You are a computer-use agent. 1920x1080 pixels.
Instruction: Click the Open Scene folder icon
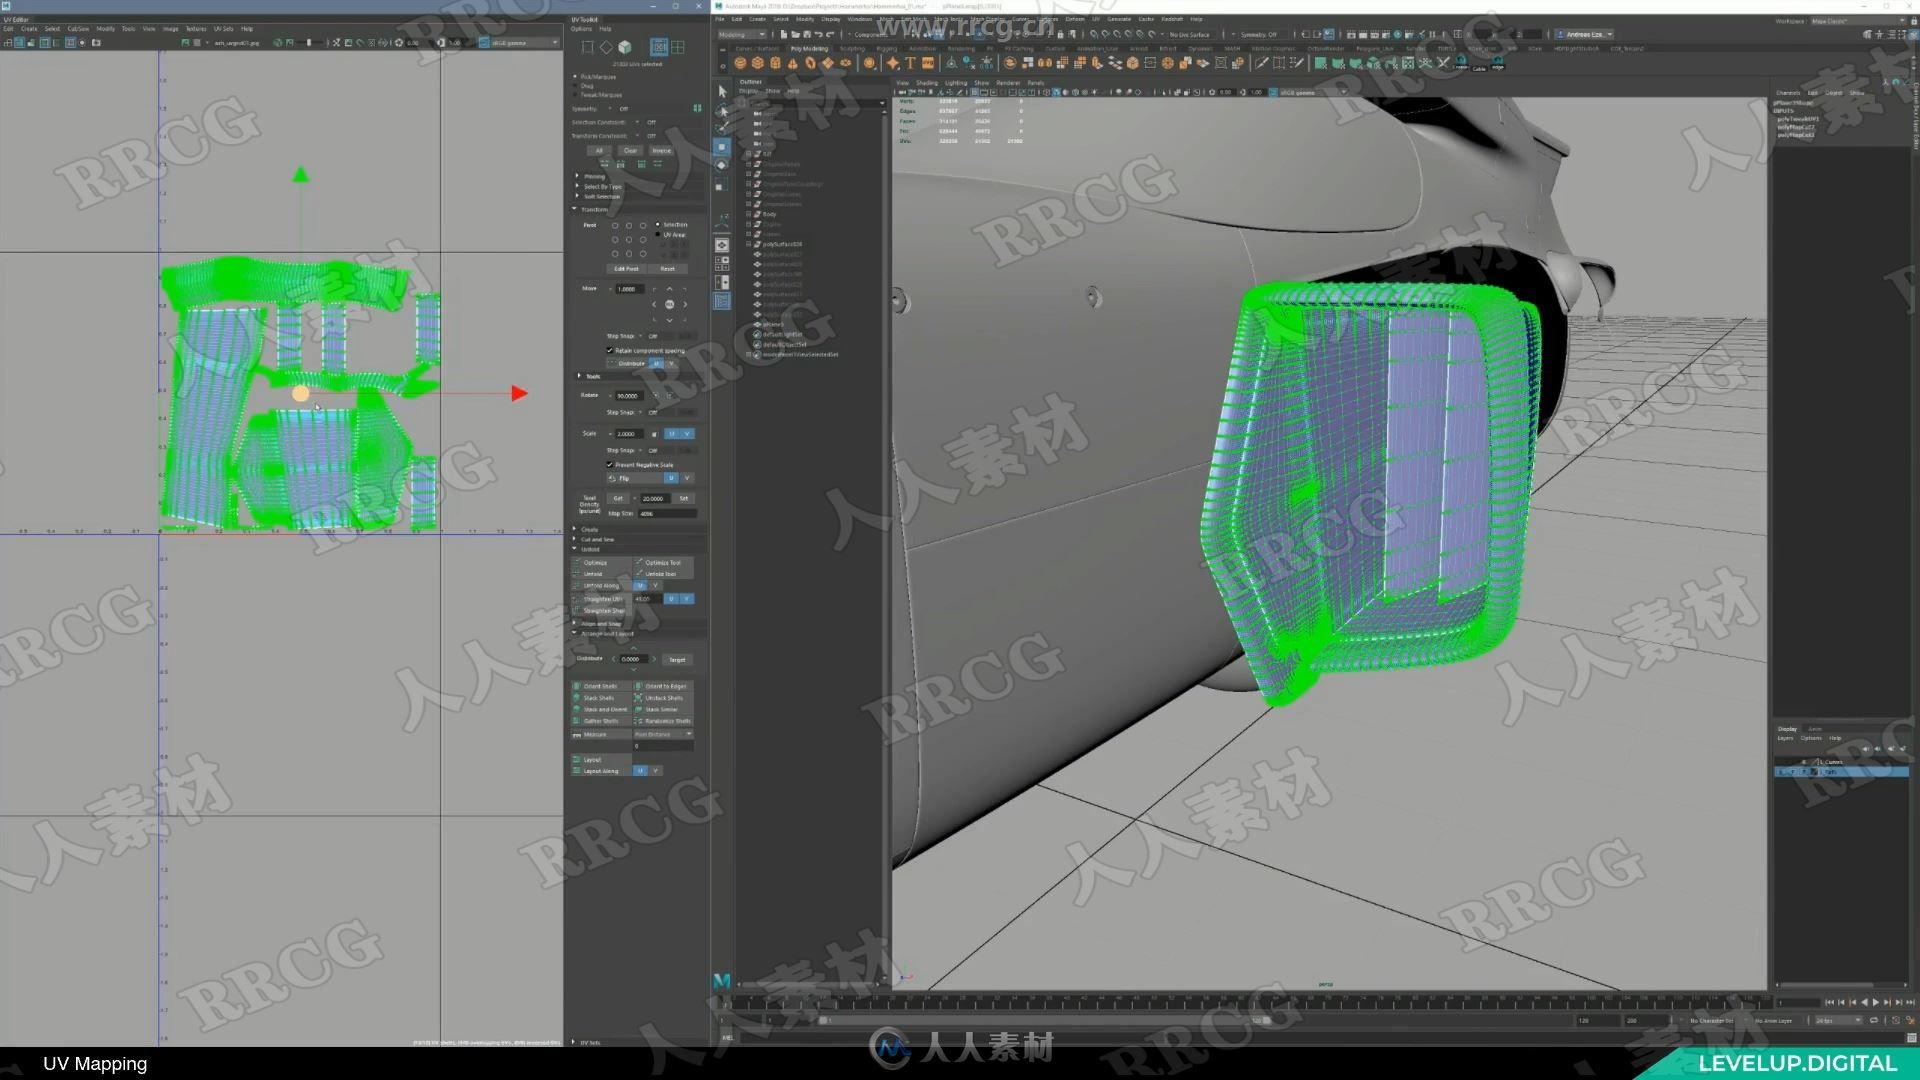tap(795, 34)
